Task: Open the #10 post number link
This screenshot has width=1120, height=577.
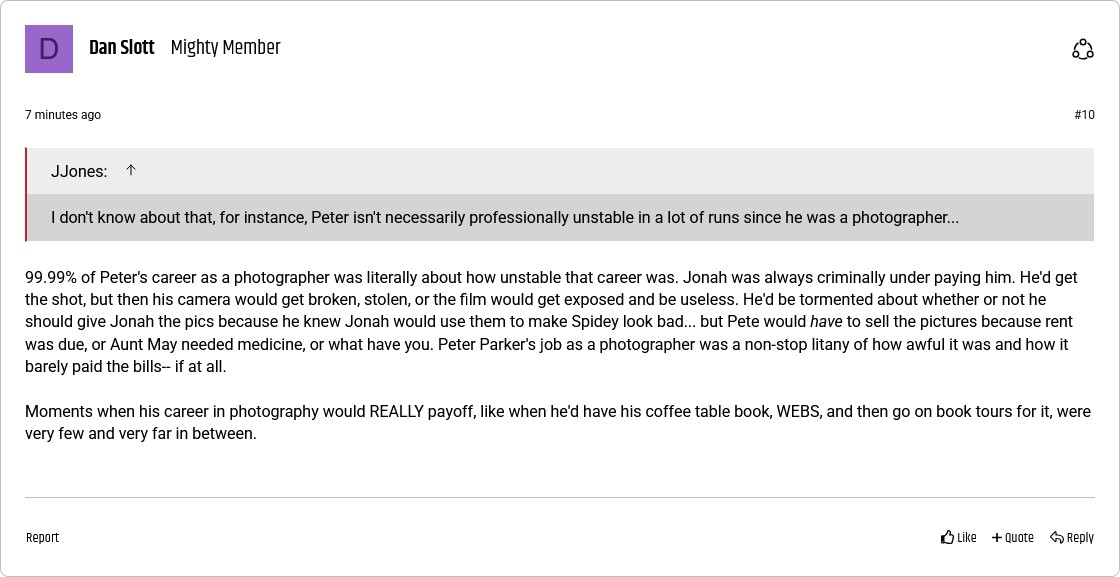Action: click(1084, 115)
